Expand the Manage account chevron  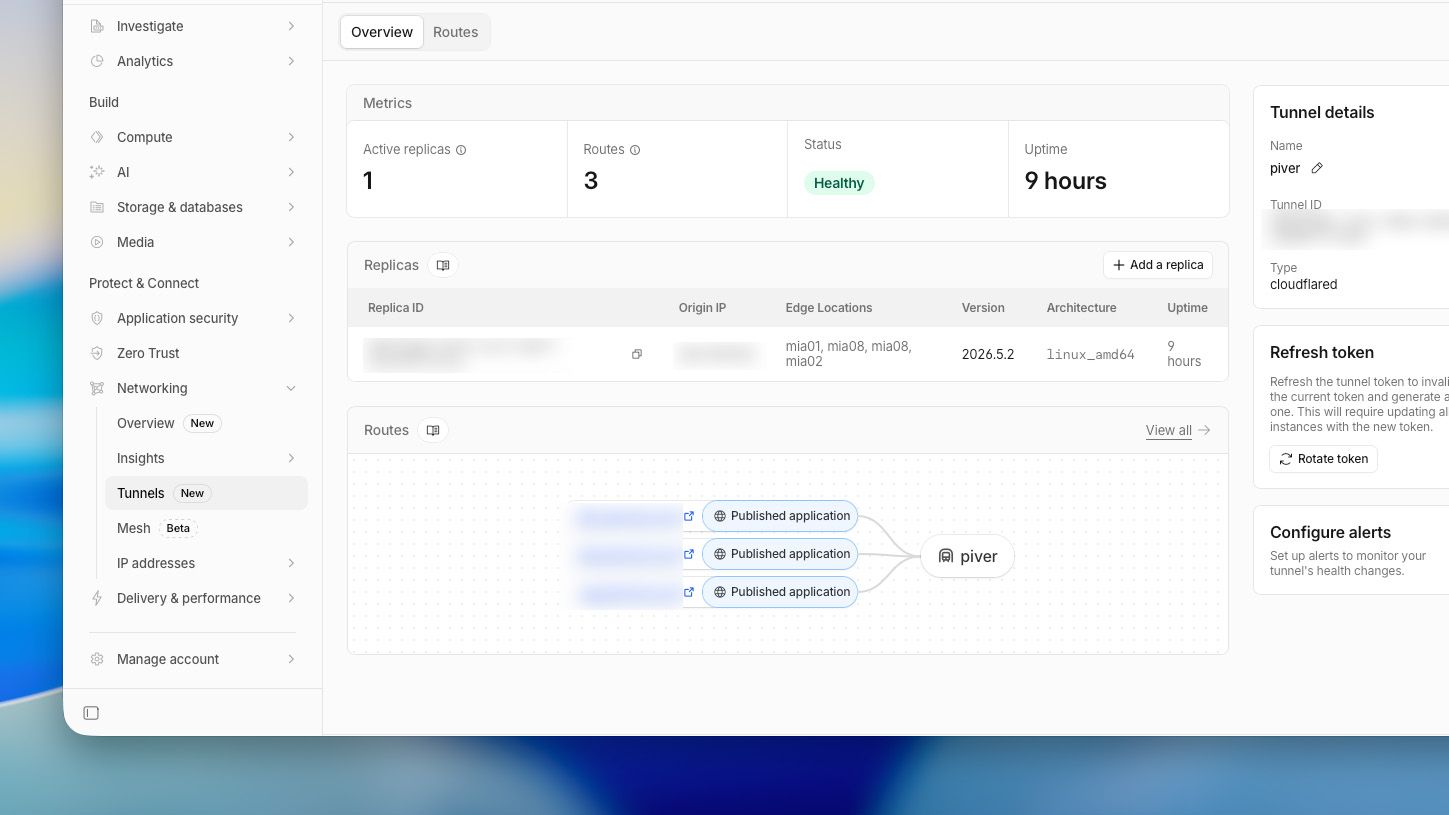point(291,659)
